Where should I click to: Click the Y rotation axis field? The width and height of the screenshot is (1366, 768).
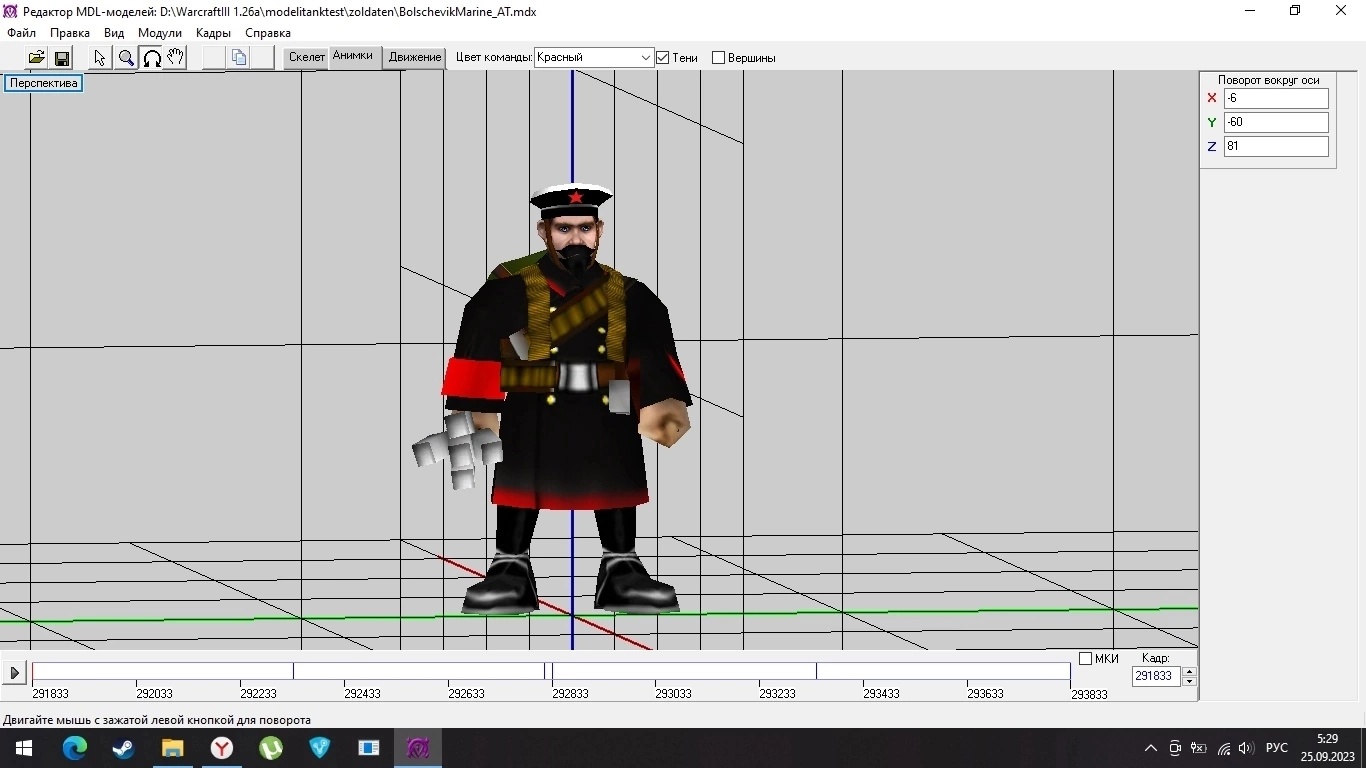tap(1276, 122)
